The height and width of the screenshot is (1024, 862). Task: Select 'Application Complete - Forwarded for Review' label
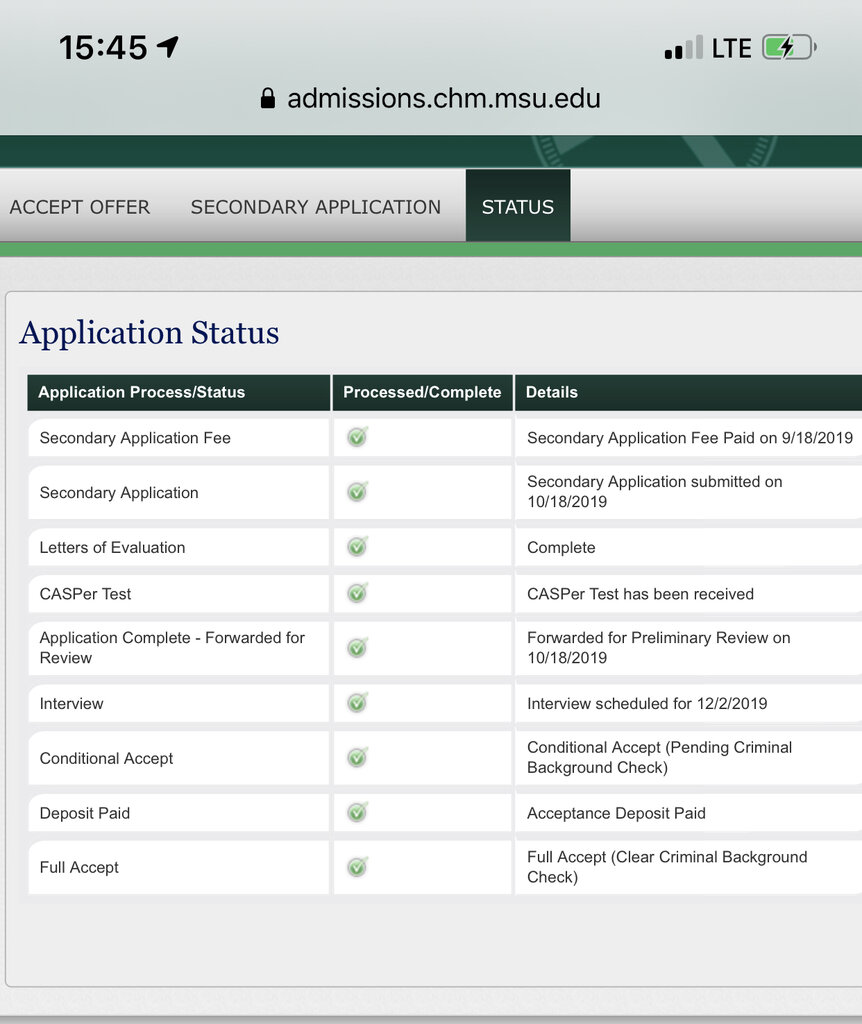172,648
